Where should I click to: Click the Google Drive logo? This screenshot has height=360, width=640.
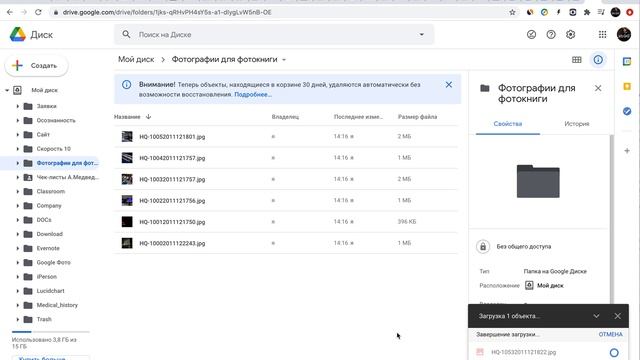(x=18, y=35)
